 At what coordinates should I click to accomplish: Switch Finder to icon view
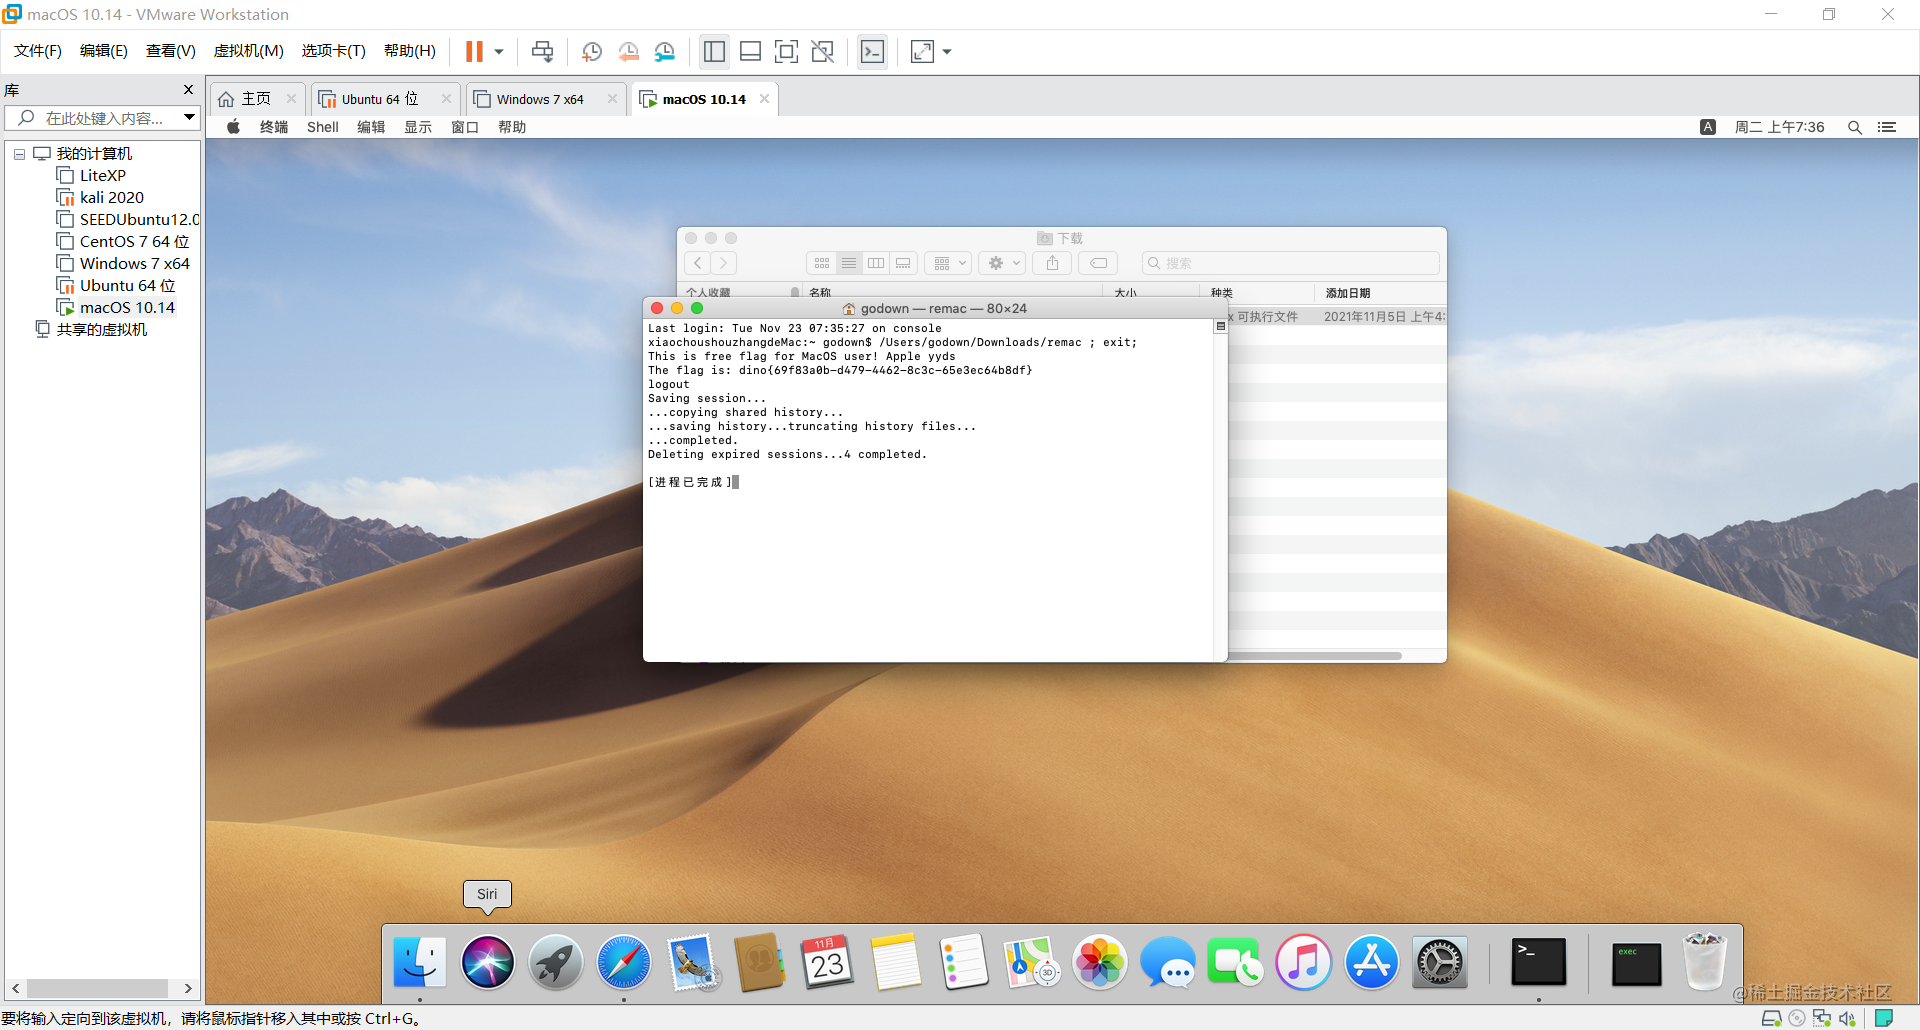(x=822, y=263)
